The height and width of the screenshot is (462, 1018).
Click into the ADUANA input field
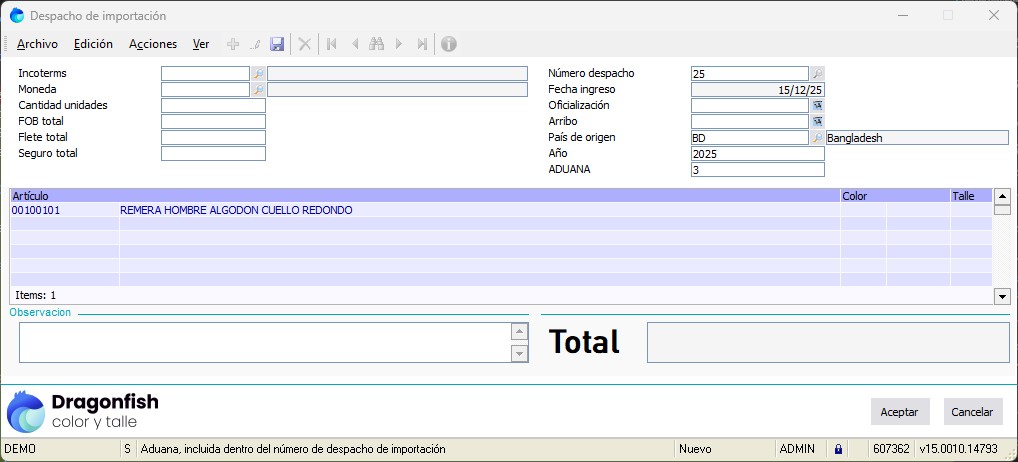[757, 170]
